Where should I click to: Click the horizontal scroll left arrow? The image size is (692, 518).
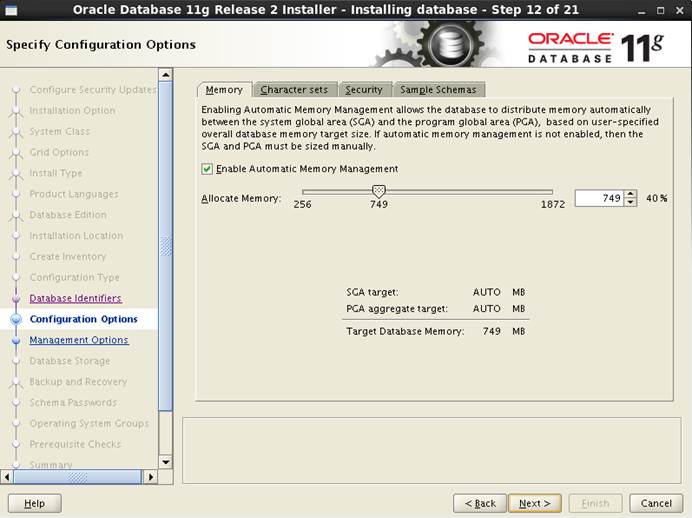click(x=7, y=477)
